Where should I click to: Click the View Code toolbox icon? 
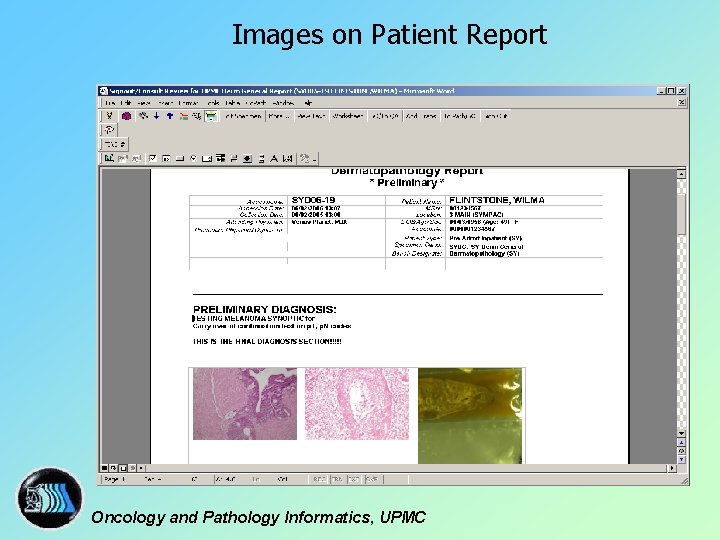tap(136, 158)
